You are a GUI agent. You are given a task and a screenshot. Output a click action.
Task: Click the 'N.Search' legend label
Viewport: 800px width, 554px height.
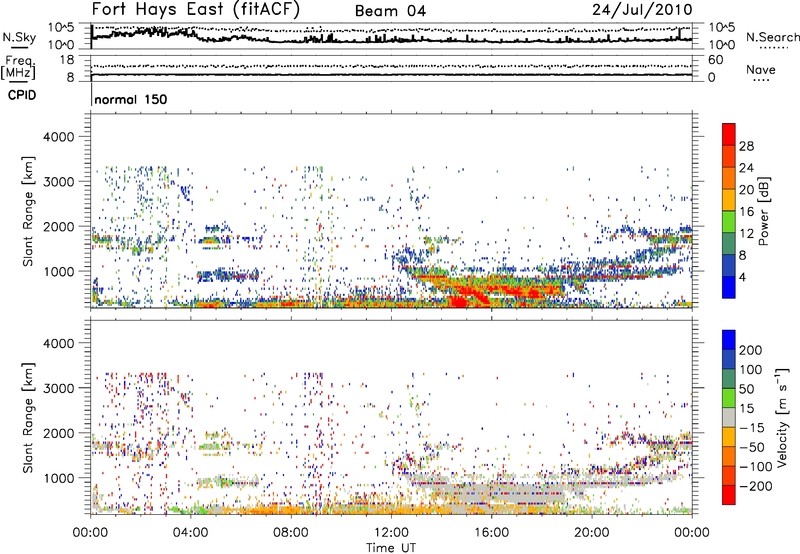pos(773,37)
